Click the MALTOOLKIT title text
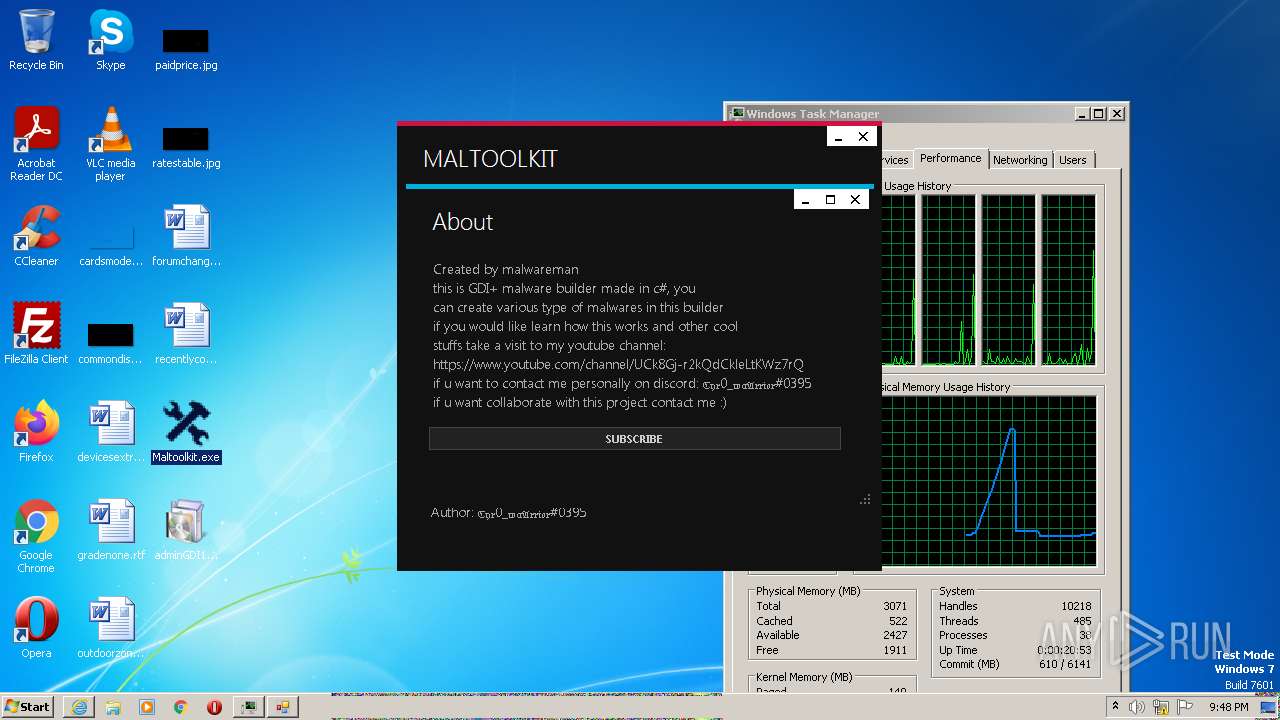 click(x=490, y=159)
